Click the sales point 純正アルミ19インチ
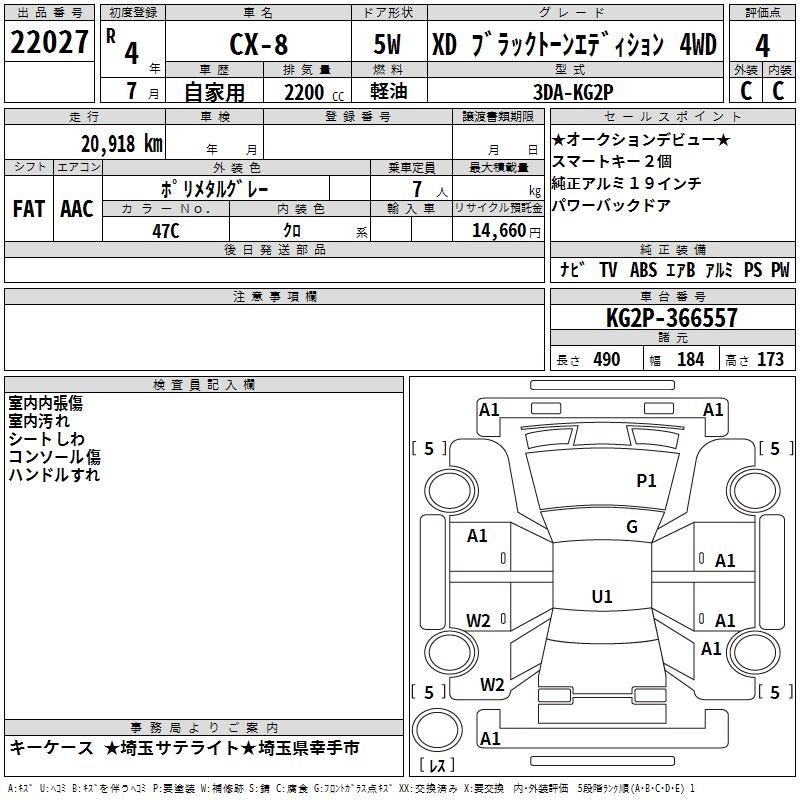Viewport: 800px width, 800px height. click(627, 183)
